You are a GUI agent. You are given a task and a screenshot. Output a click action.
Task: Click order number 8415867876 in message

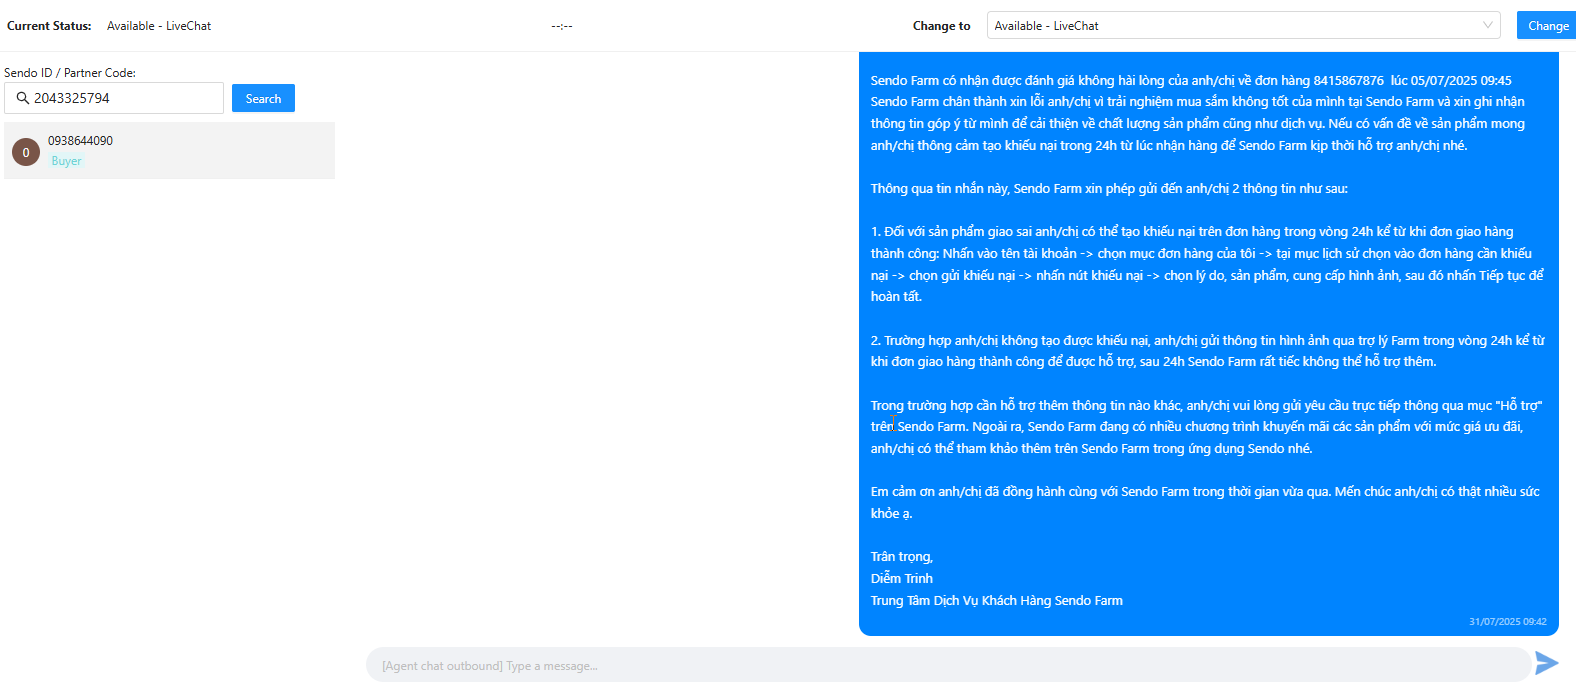[x=1348, y=81]
